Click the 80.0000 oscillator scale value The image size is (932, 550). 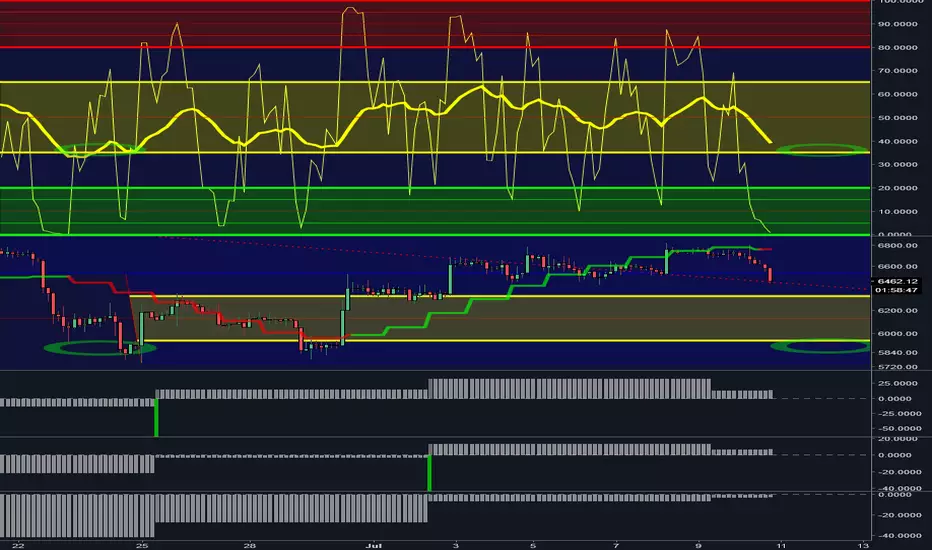pos(898,48)
